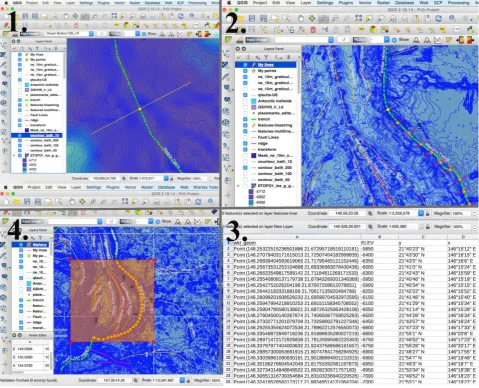
Task: Open the Python console icon in window 2
Action: (x=471, y=30)
